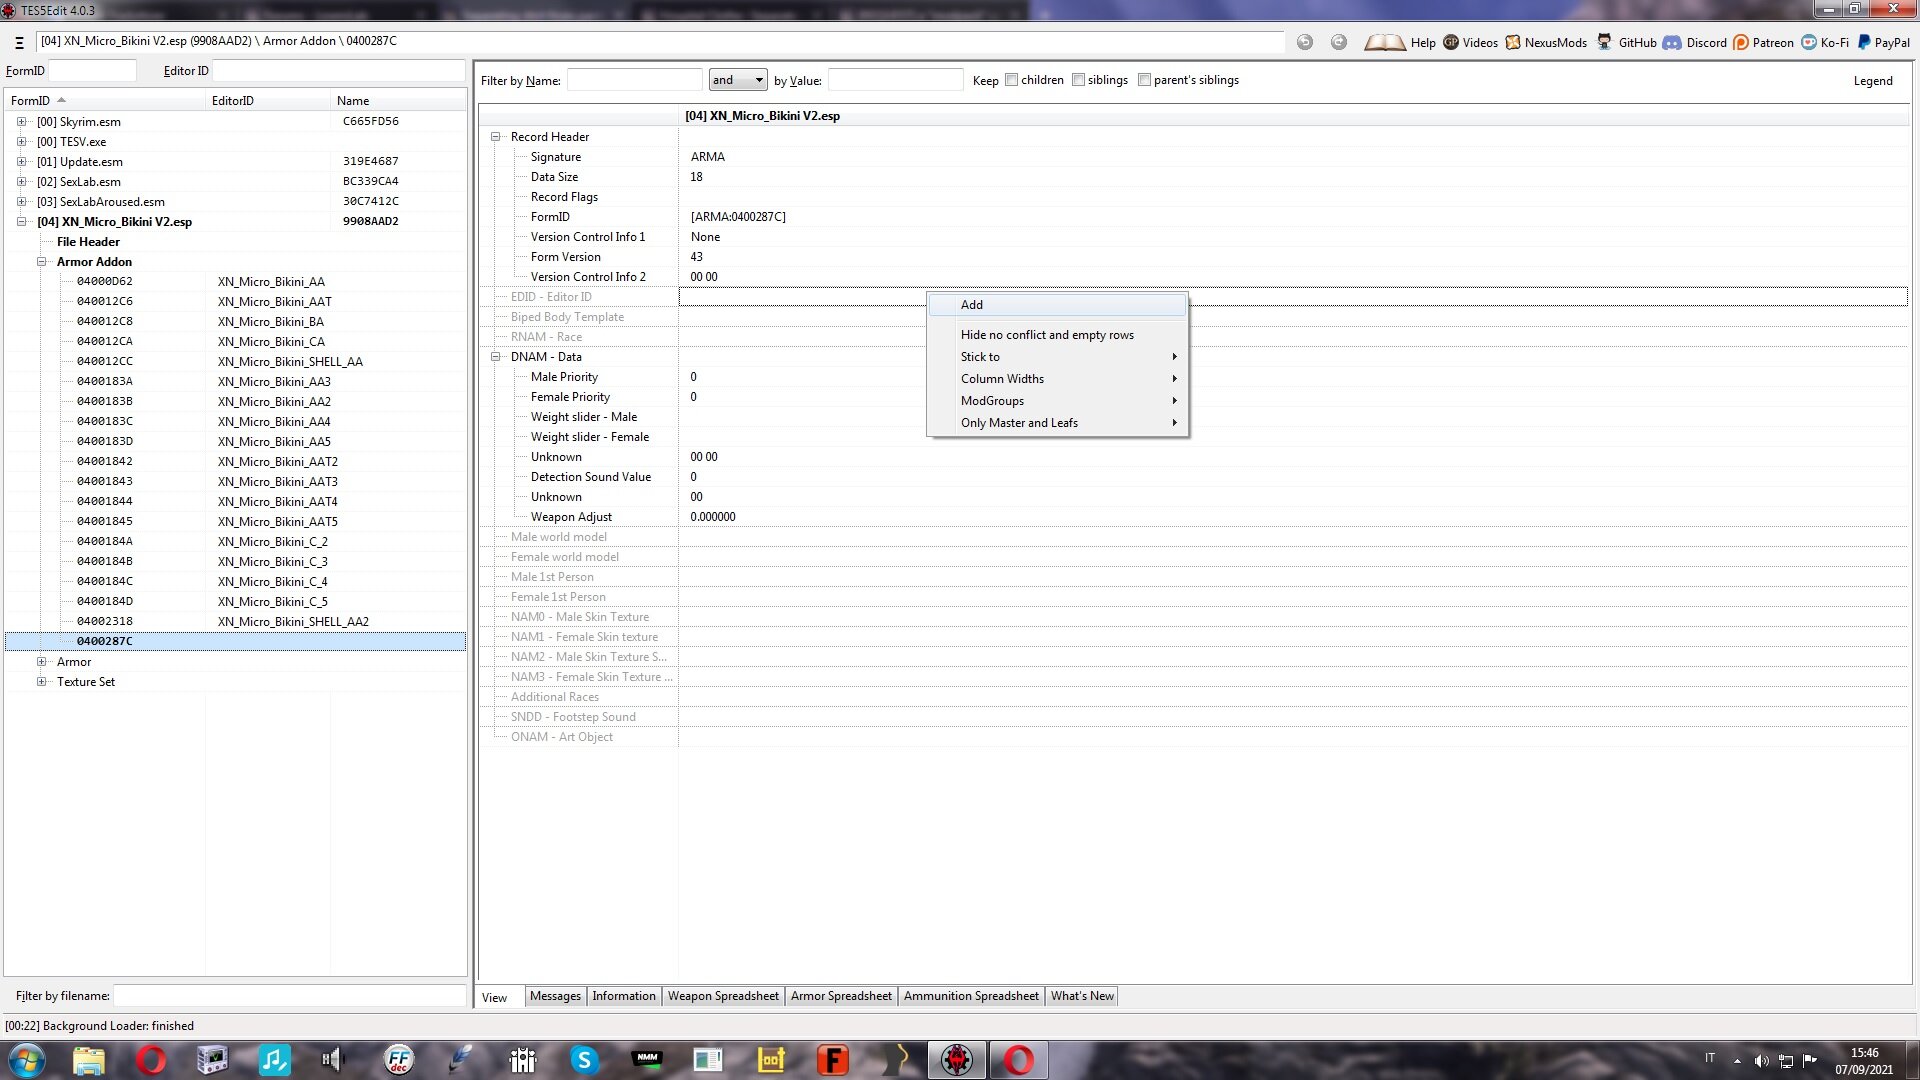Toggle Keep parent's siblings checkbox
This screenshot has height=1080, width=1920.
coord(1144,80)
